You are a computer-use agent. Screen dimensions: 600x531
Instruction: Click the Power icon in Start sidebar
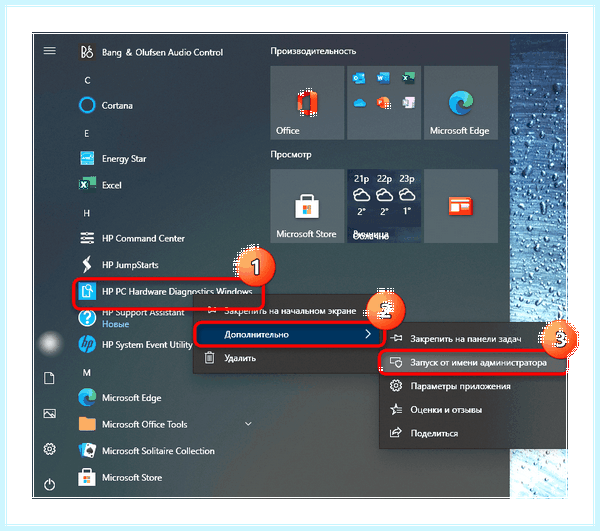click(x=49, y=484)
